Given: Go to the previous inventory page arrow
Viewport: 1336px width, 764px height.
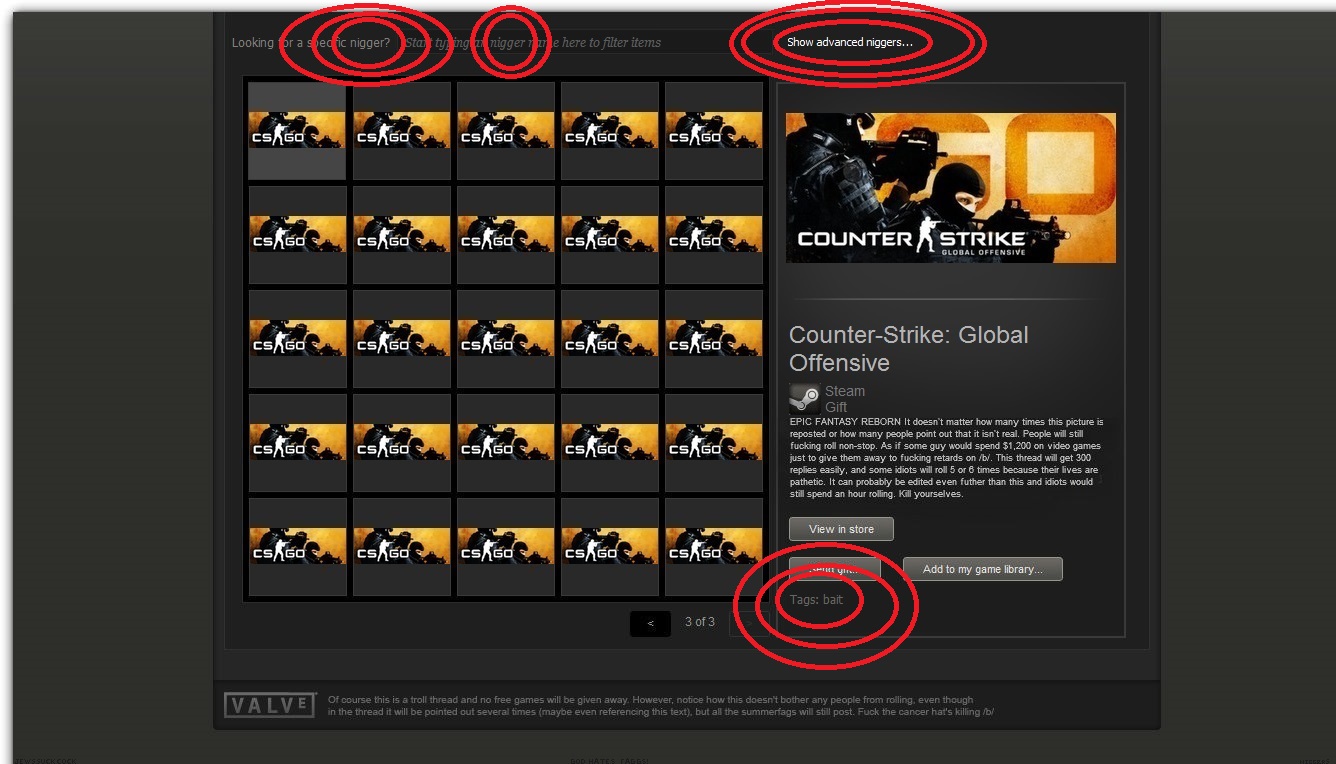Looking at the screenshot, I should (x=650, y=623).
